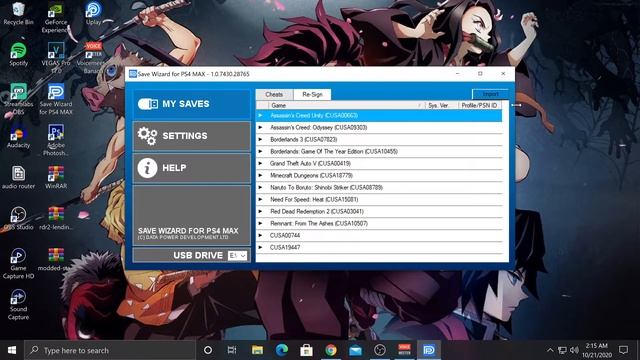Expand the Borderlands 3 row arrow
The height and width of the screenshot is (360, 640).
pyautogui.click(x=260, y=140)
